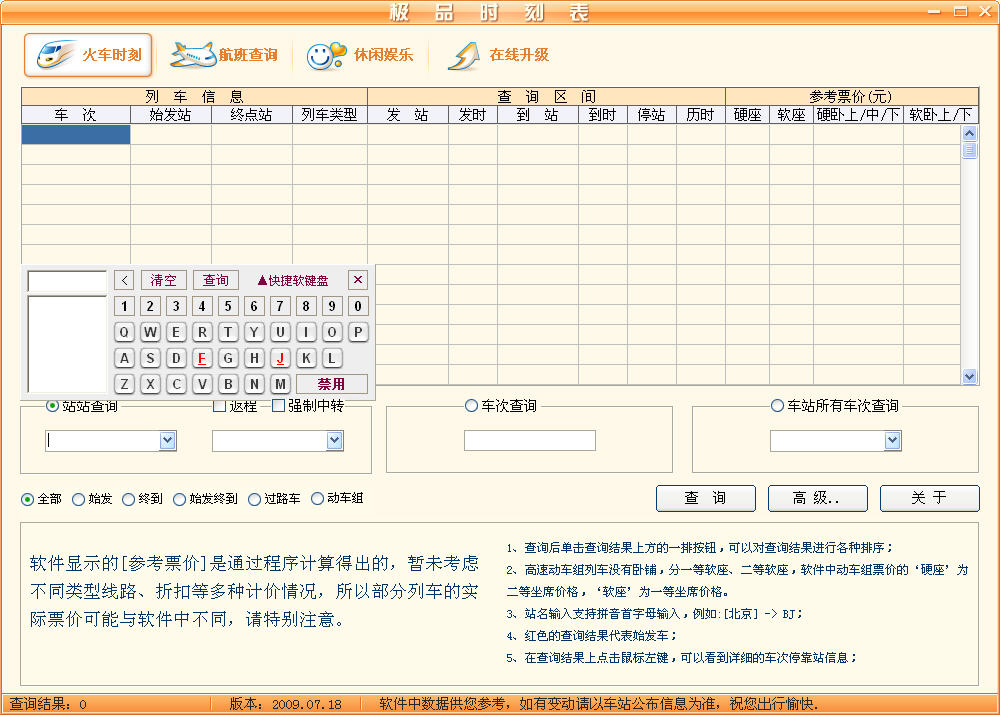1000x715 pixels.
Task: Select the 车次查询 radio button
Action: click(471, 406)
